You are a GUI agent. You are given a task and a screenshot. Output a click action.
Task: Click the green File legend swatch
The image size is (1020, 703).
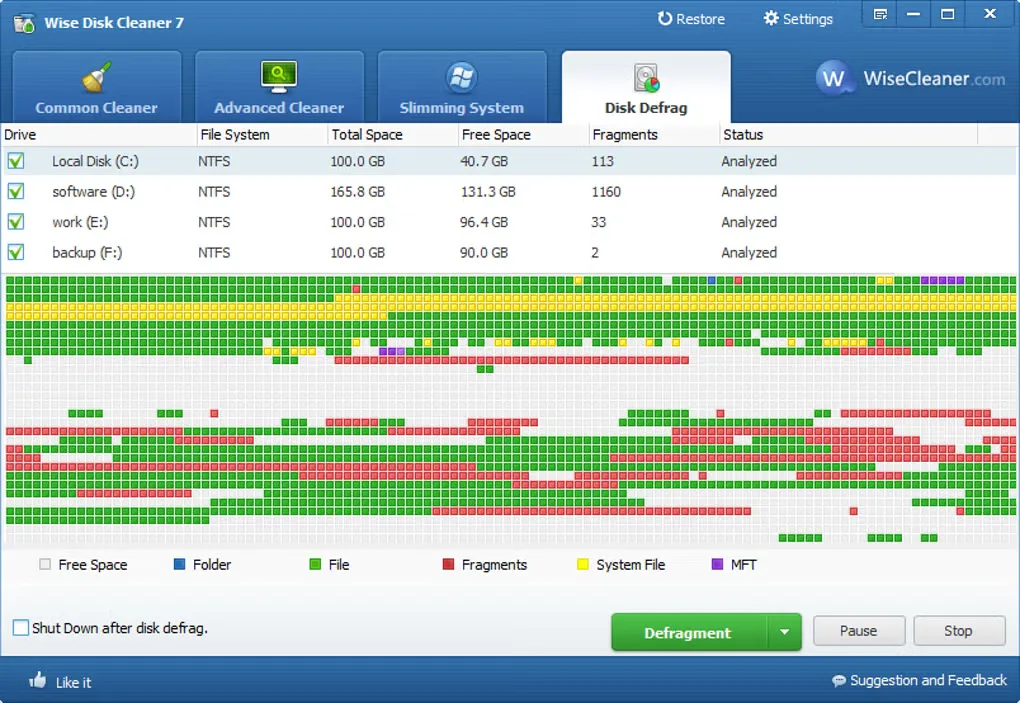(x=315, y=564)
